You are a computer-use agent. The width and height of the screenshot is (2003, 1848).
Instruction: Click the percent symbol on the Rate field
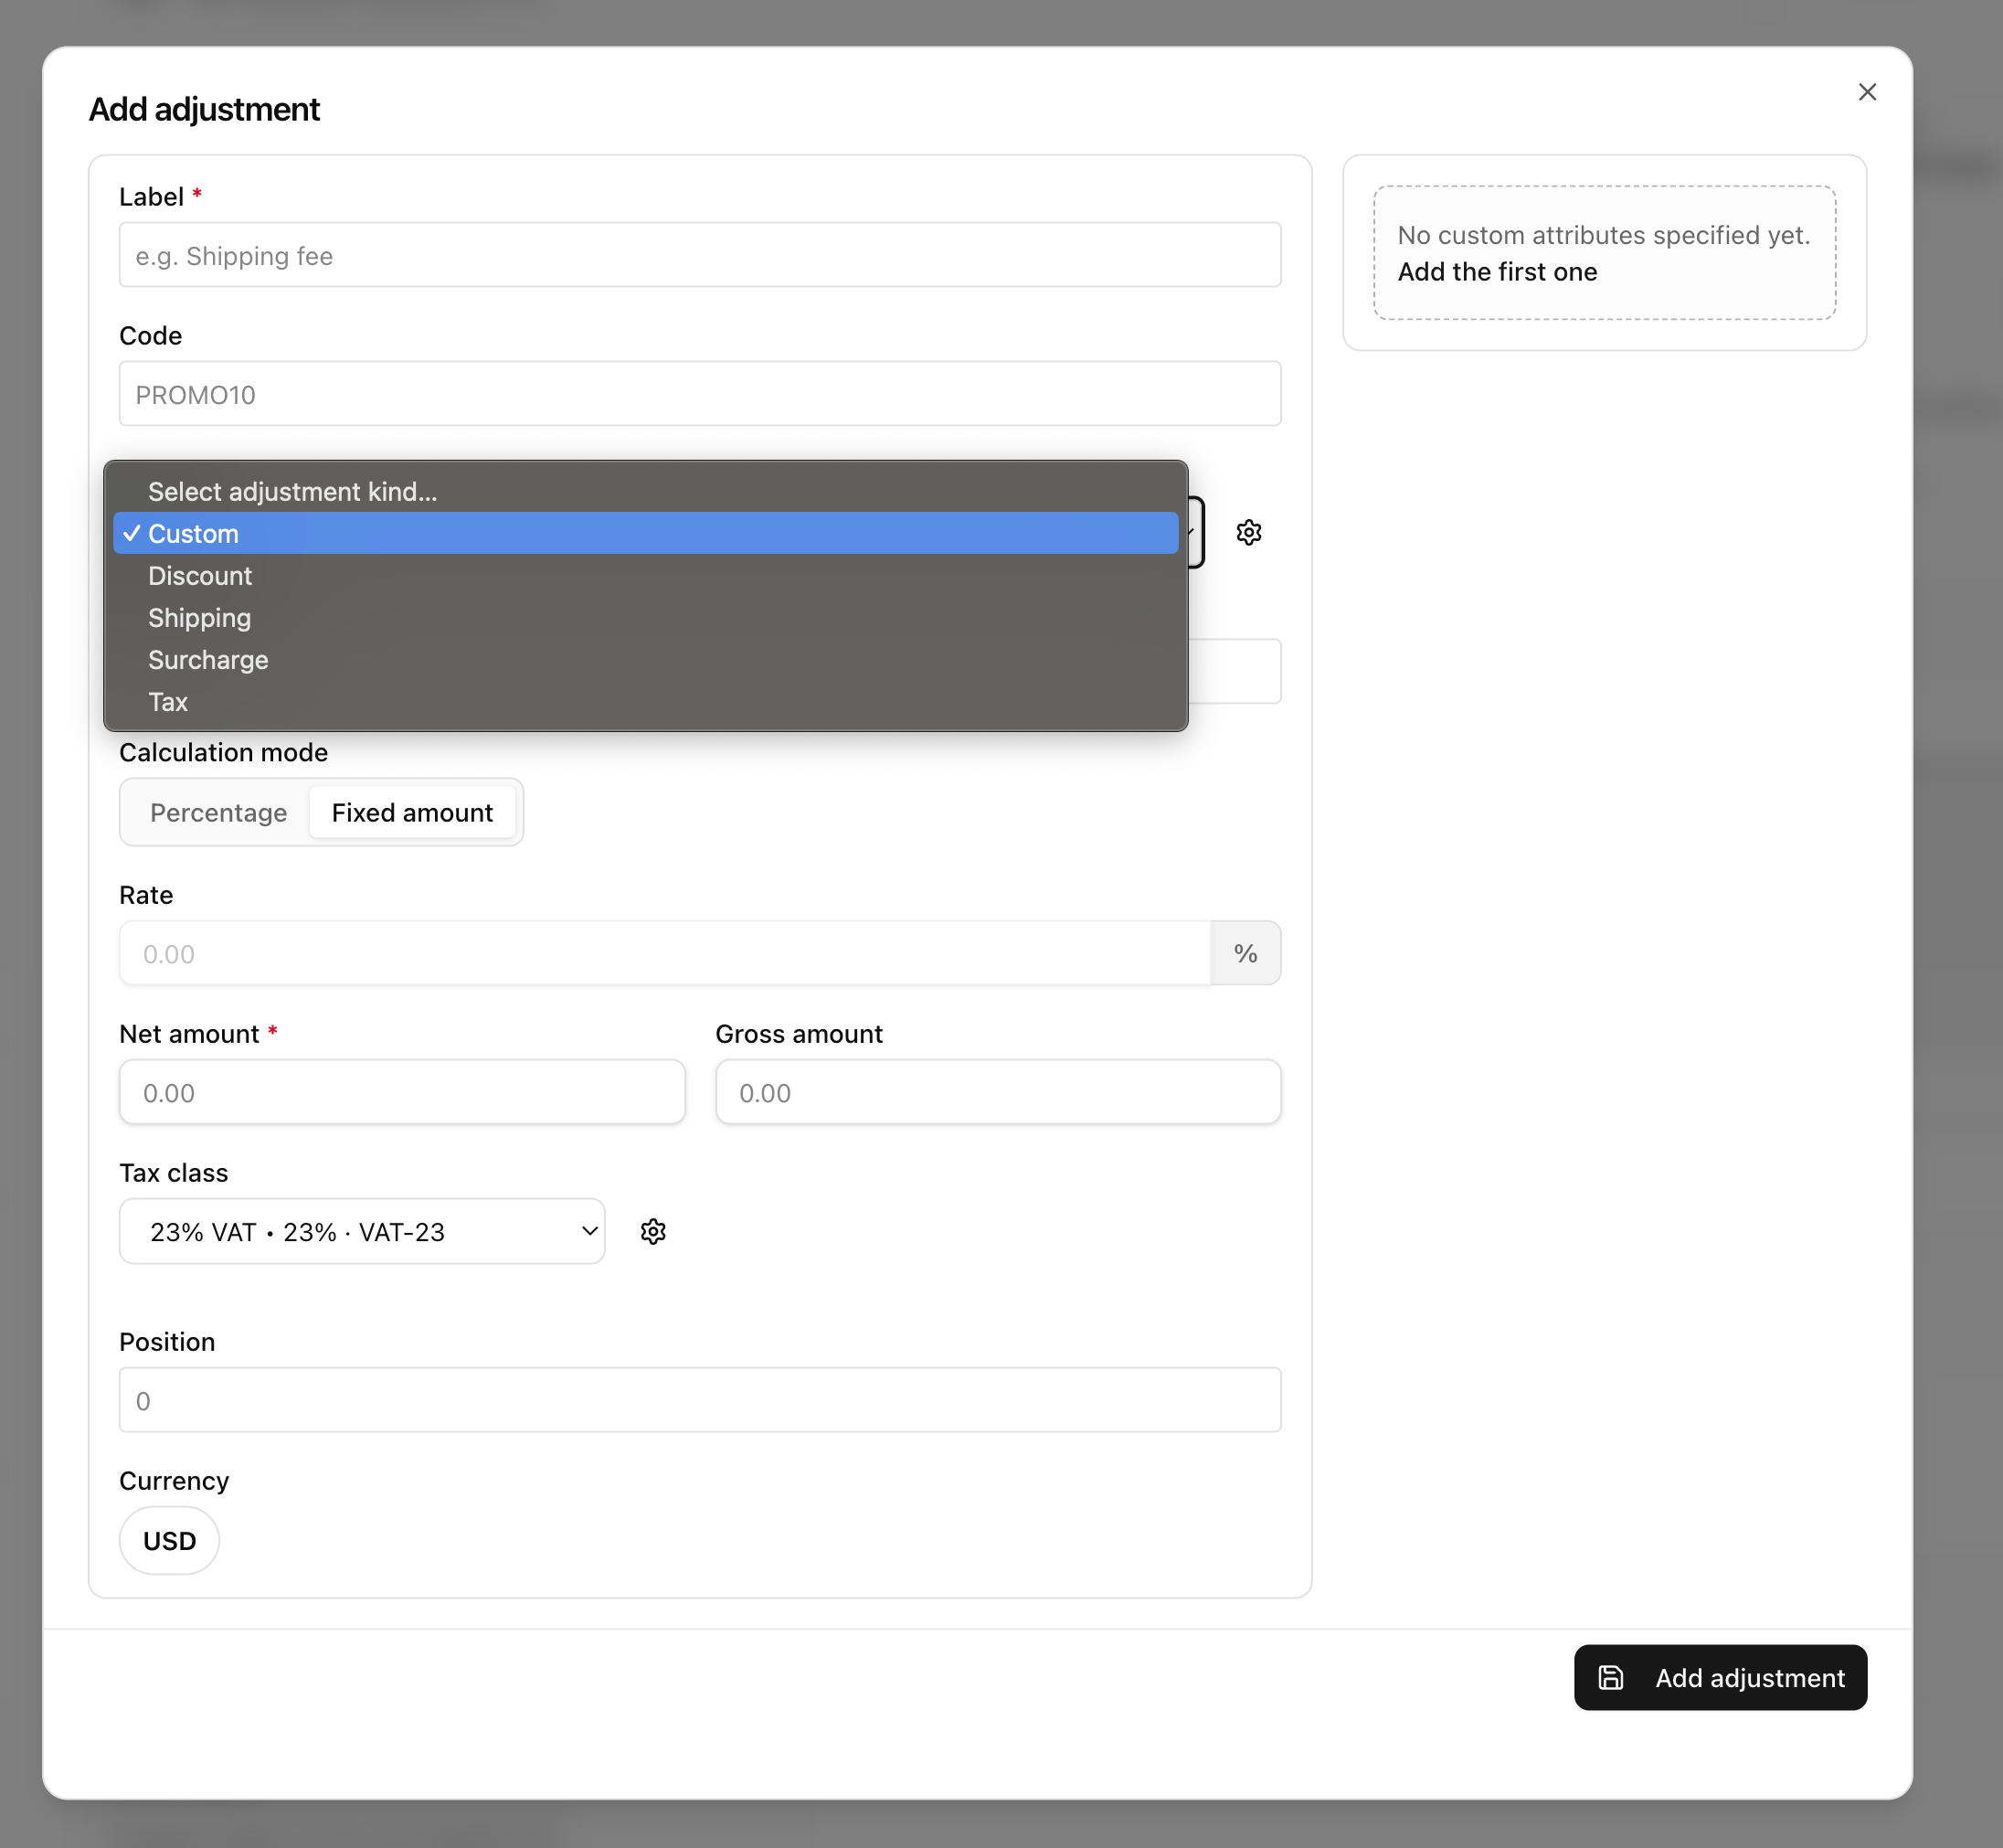click(x=1245, y=953)
